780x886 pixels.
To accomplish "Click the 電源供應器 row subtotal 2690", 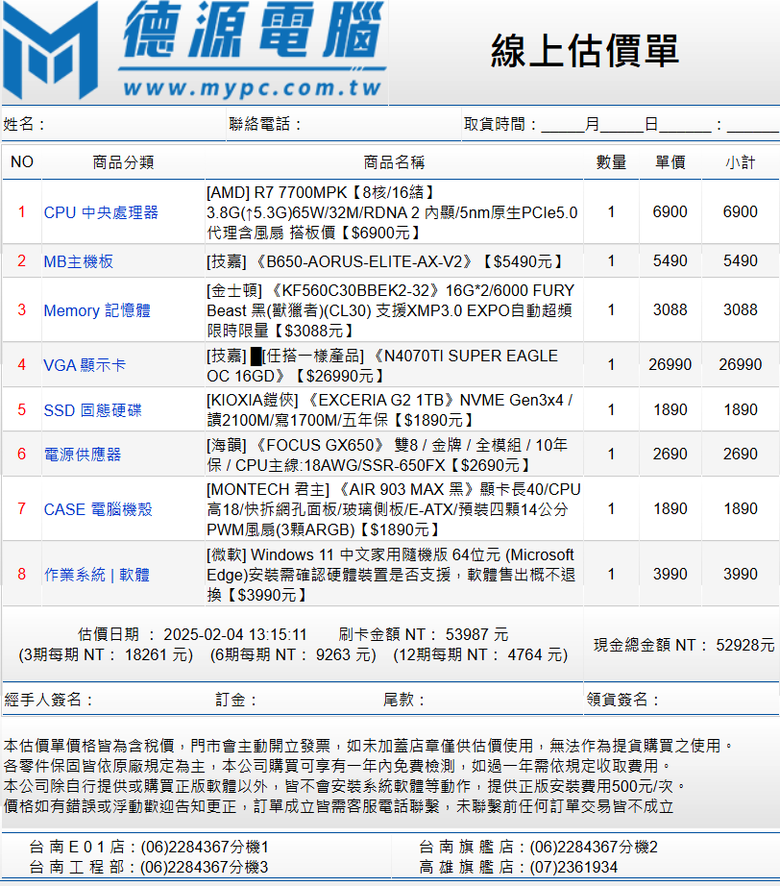I will tap(740, 454).
